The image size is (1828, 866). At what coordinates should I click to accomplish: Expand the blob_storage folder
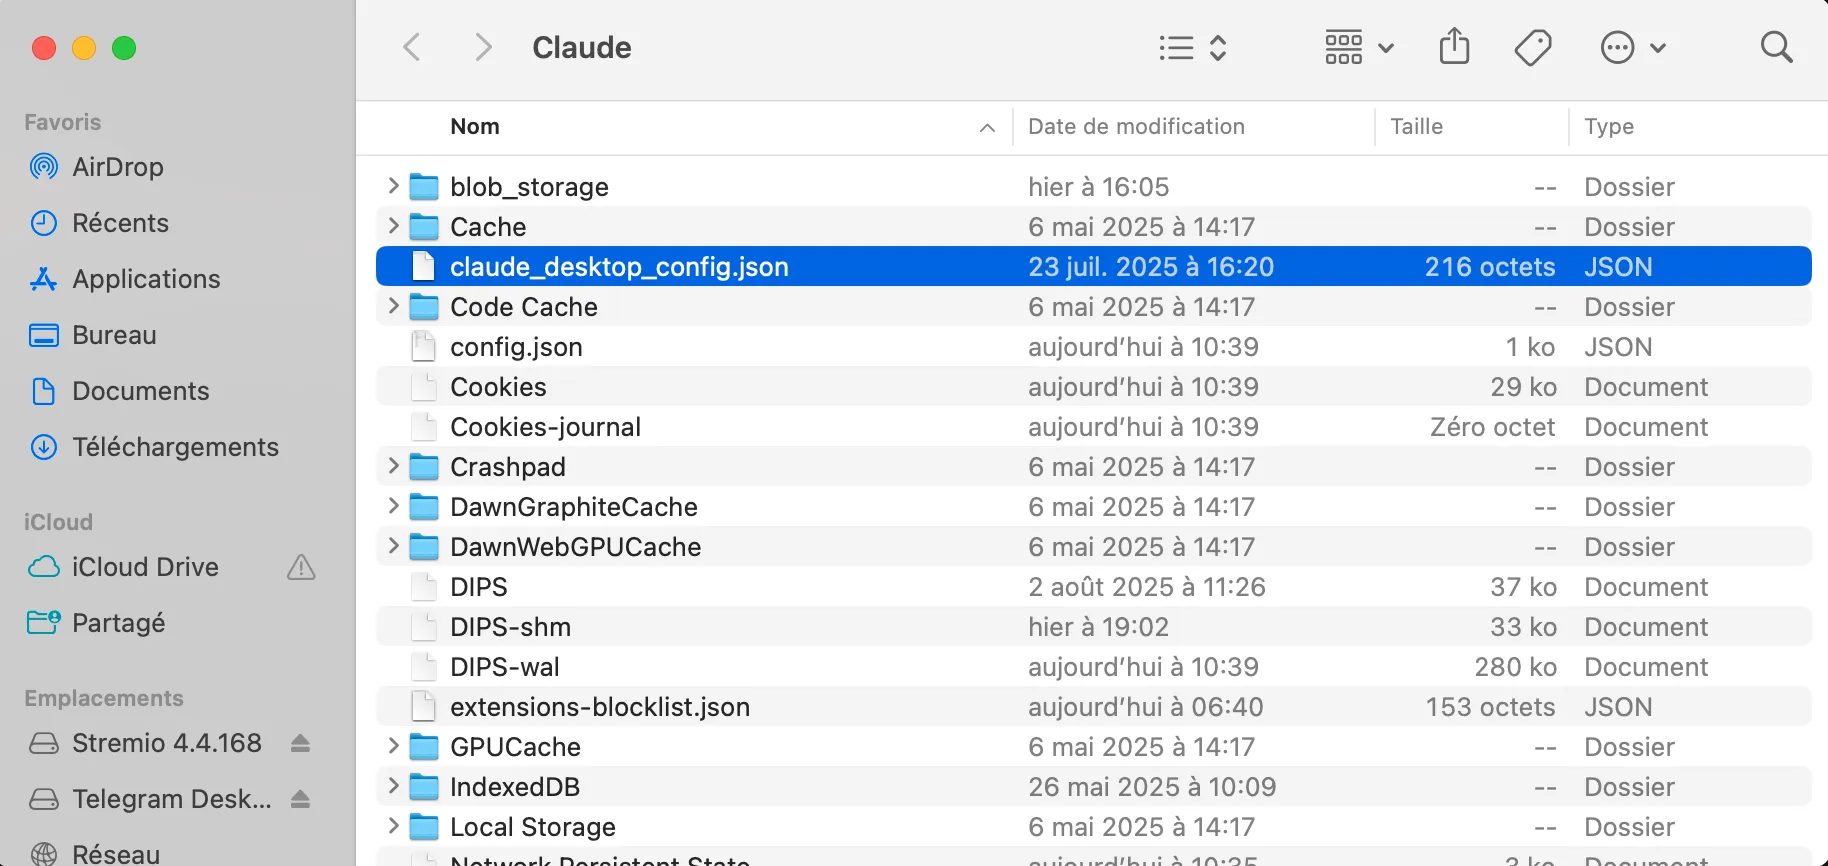393,186
